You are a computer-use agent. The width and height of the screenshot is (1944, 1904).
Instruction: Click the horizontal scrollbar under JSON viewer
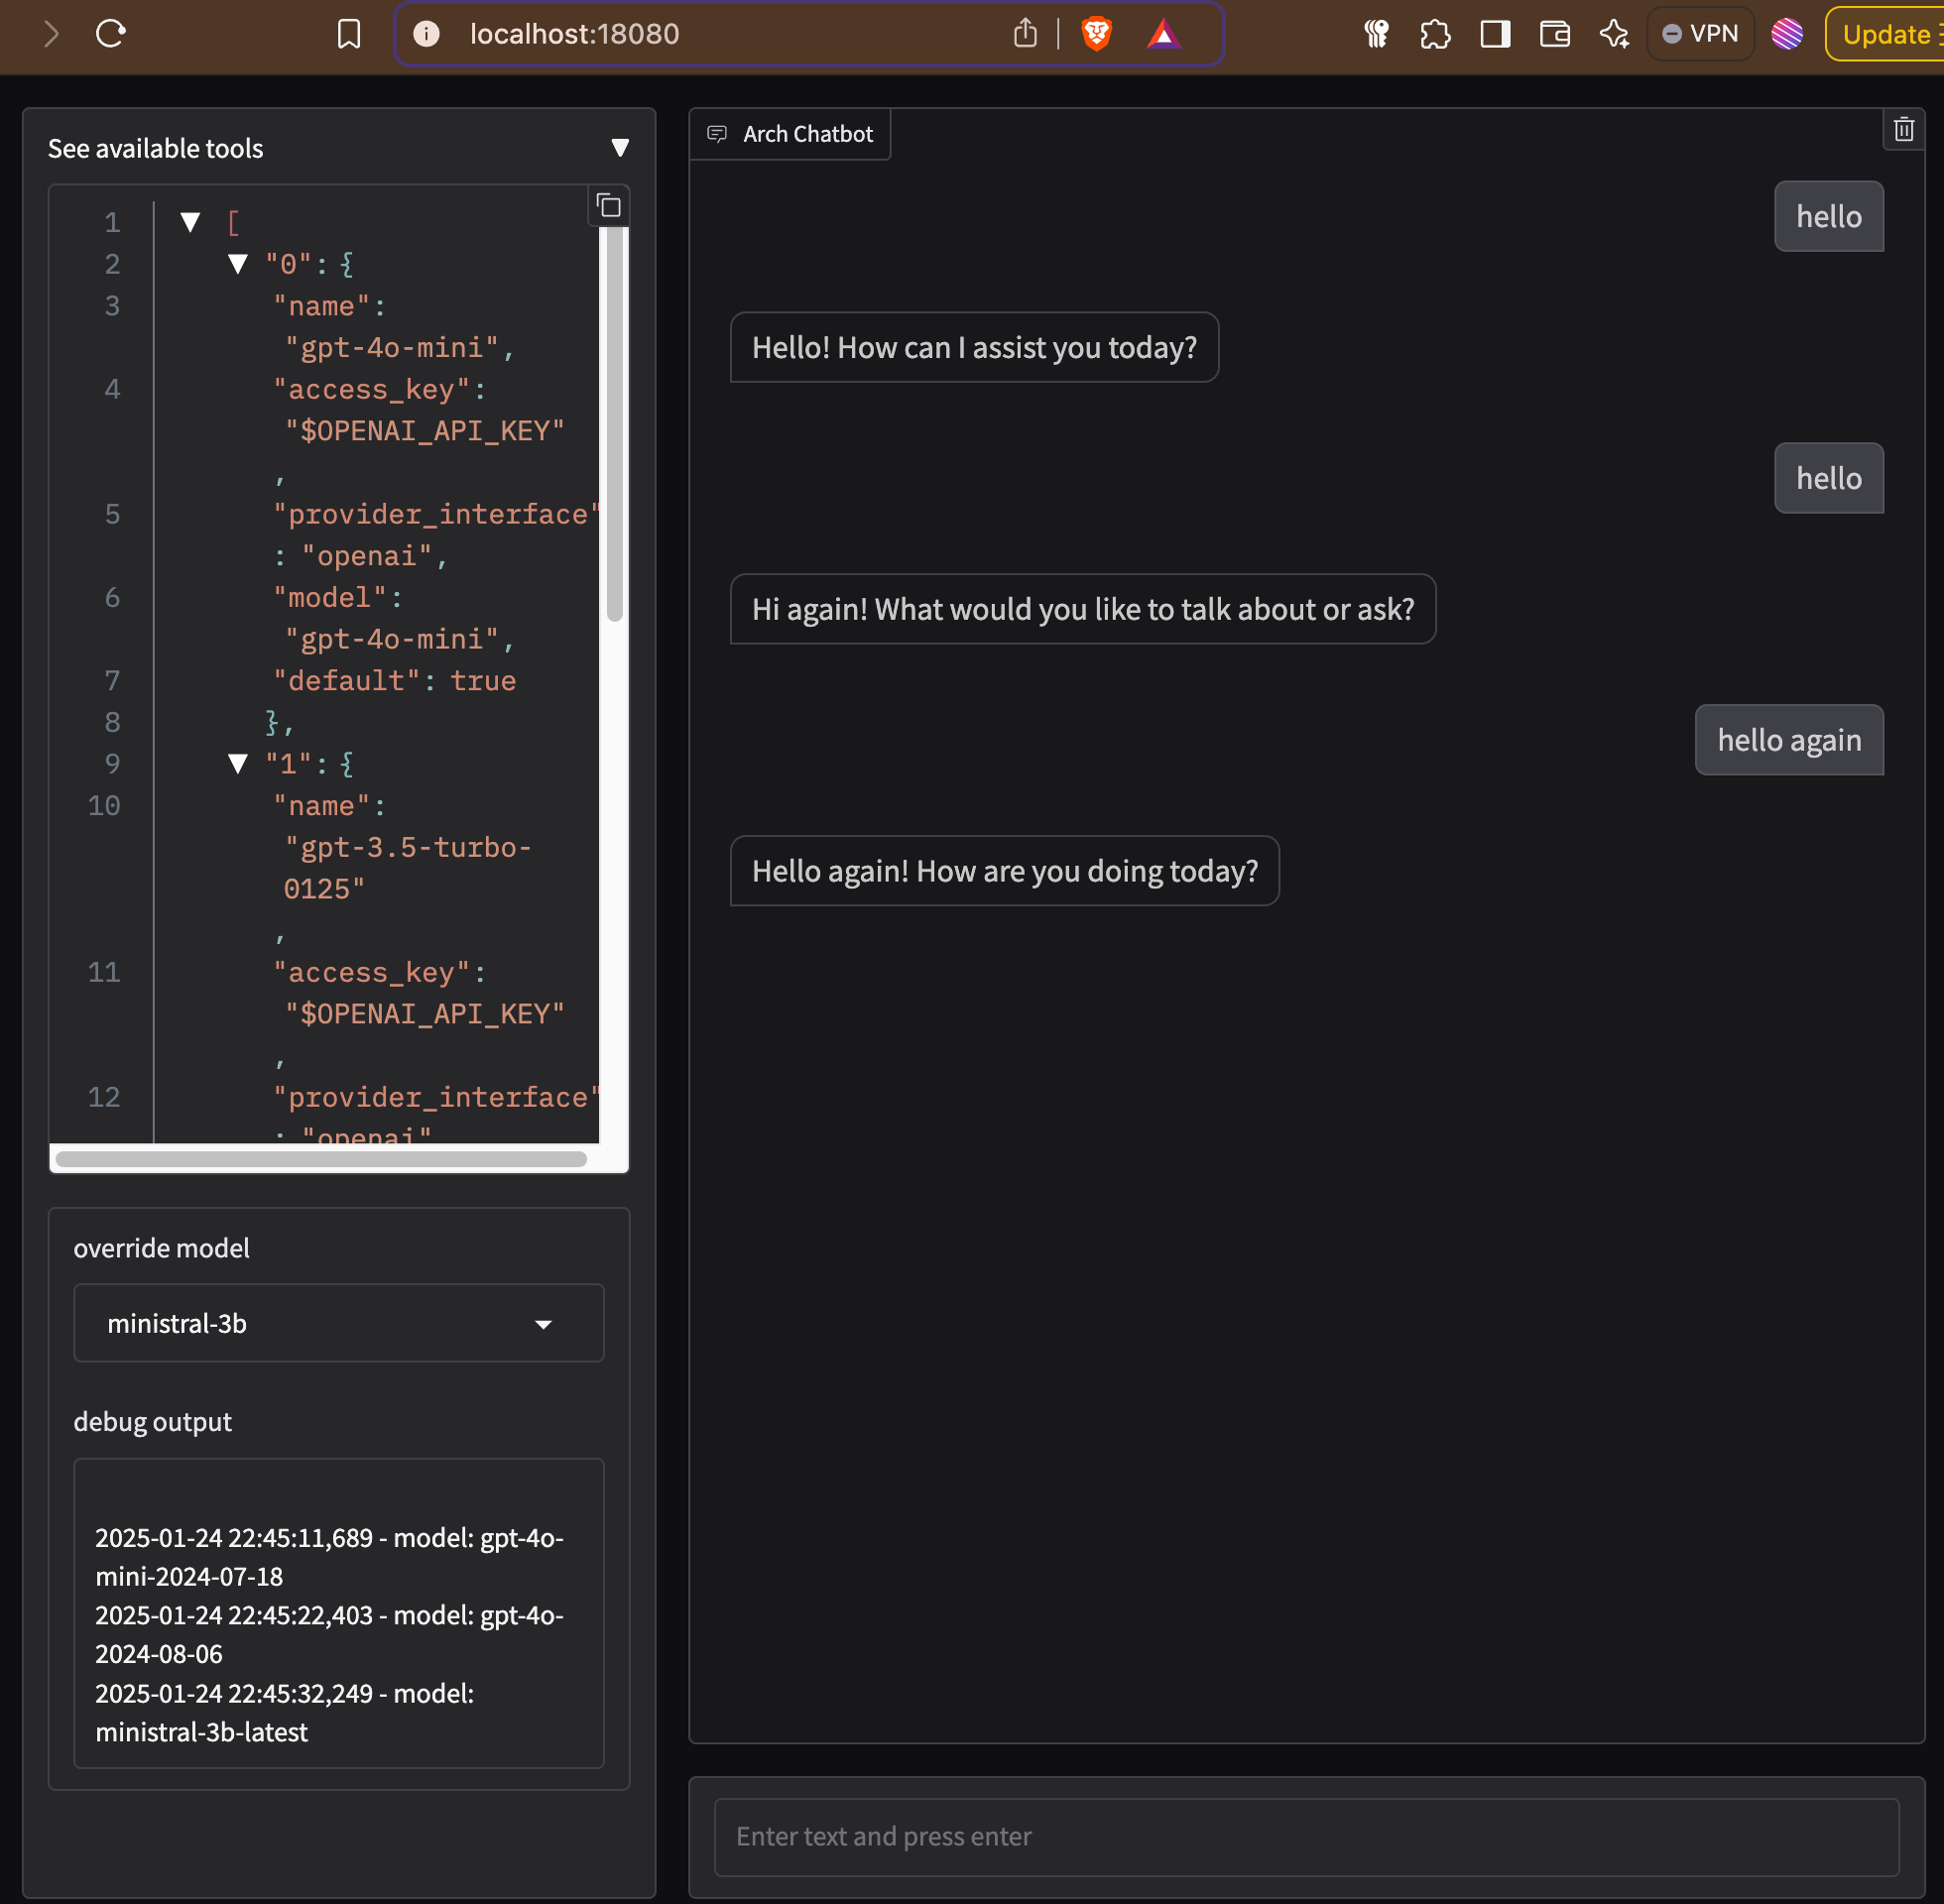321,1159
